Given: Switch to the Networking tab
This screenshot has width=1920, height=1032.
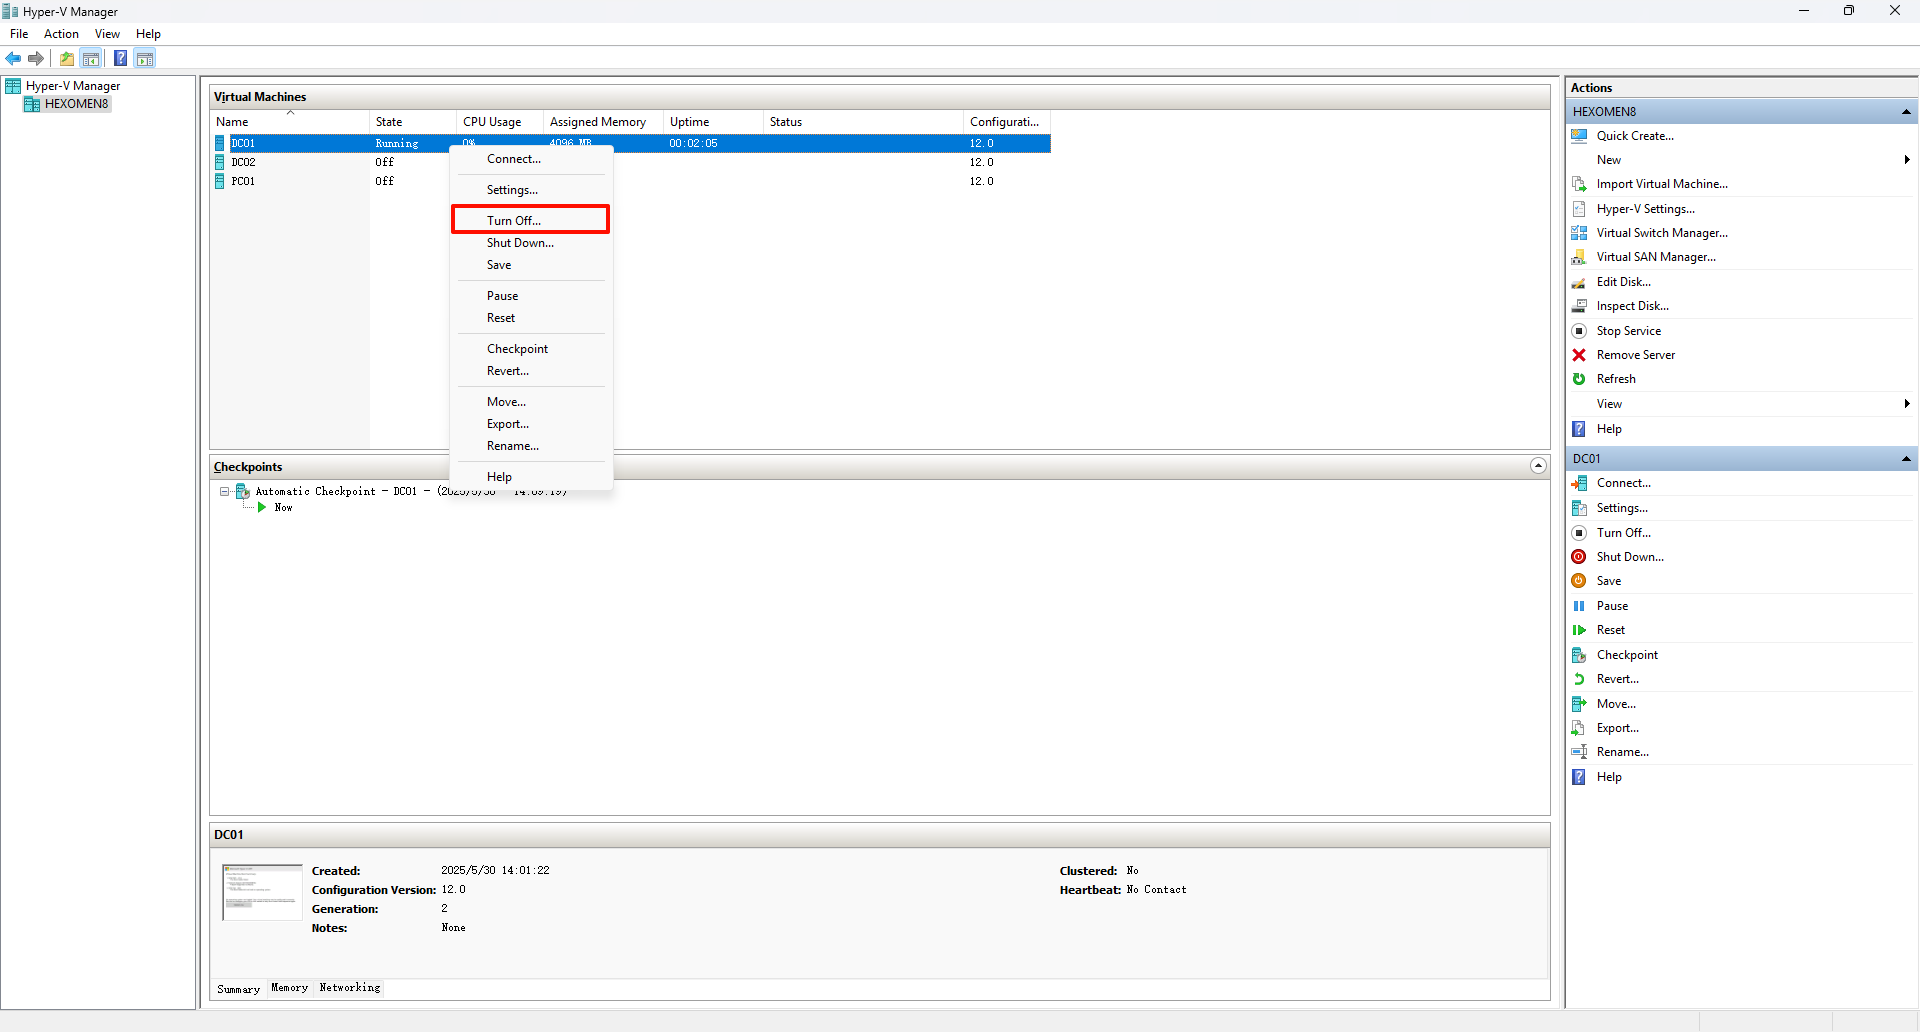Looking at the screenshot, I should (x=350, y=988).
